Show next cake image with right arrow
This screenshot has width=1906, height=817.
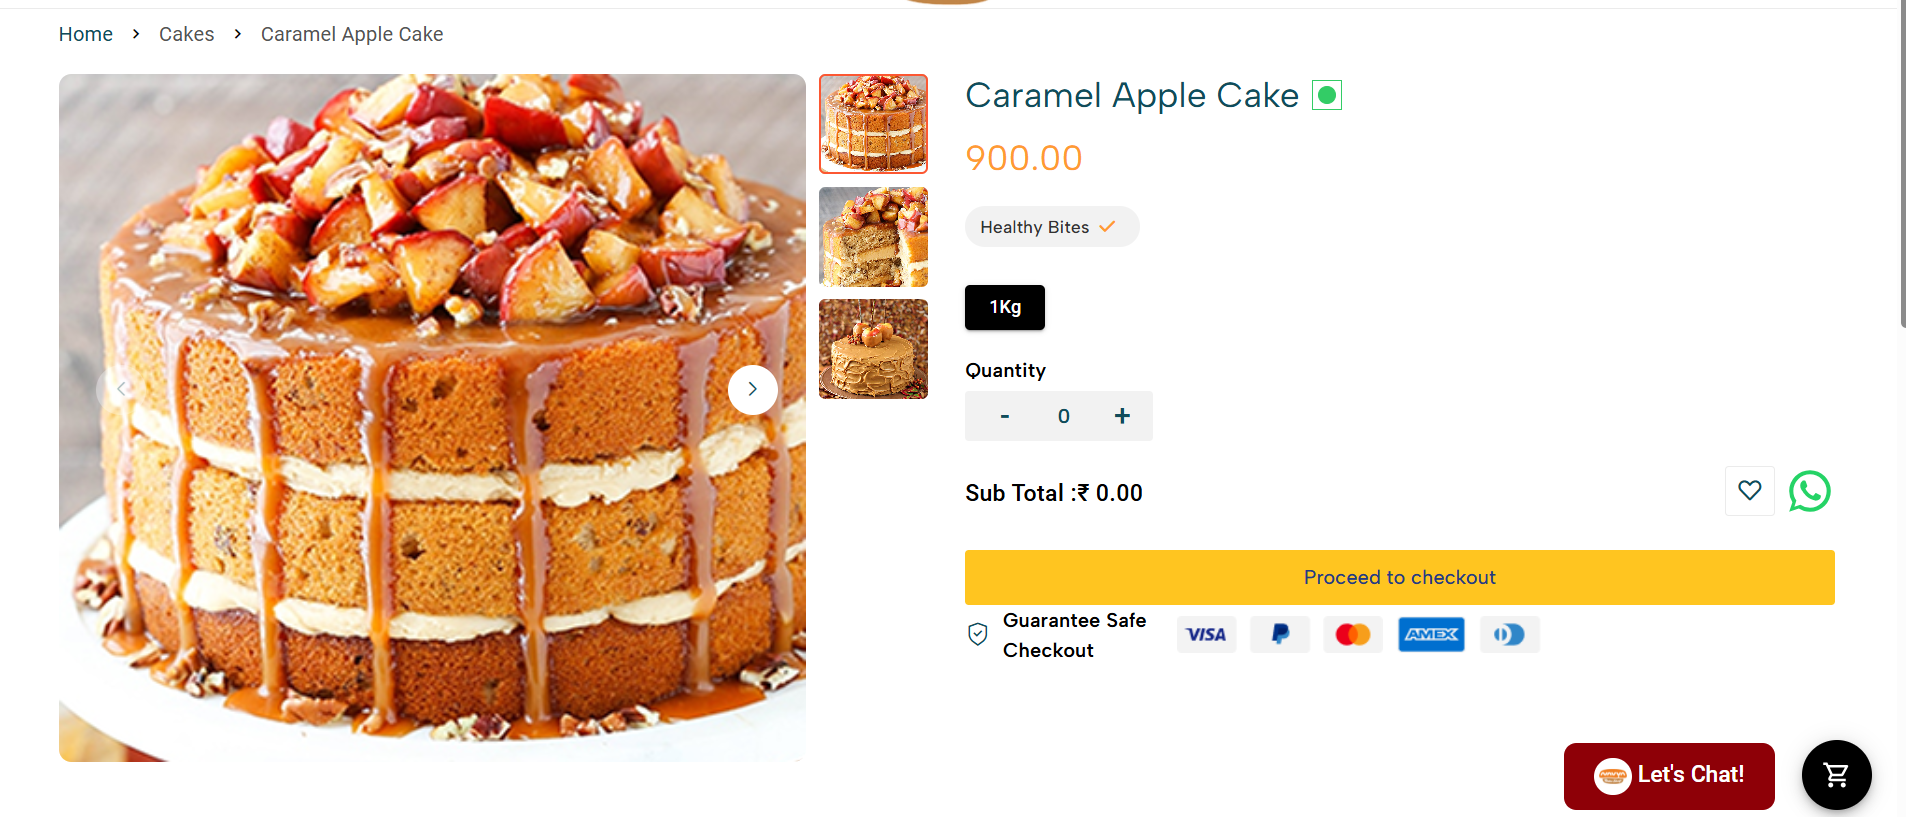[752, 389]
